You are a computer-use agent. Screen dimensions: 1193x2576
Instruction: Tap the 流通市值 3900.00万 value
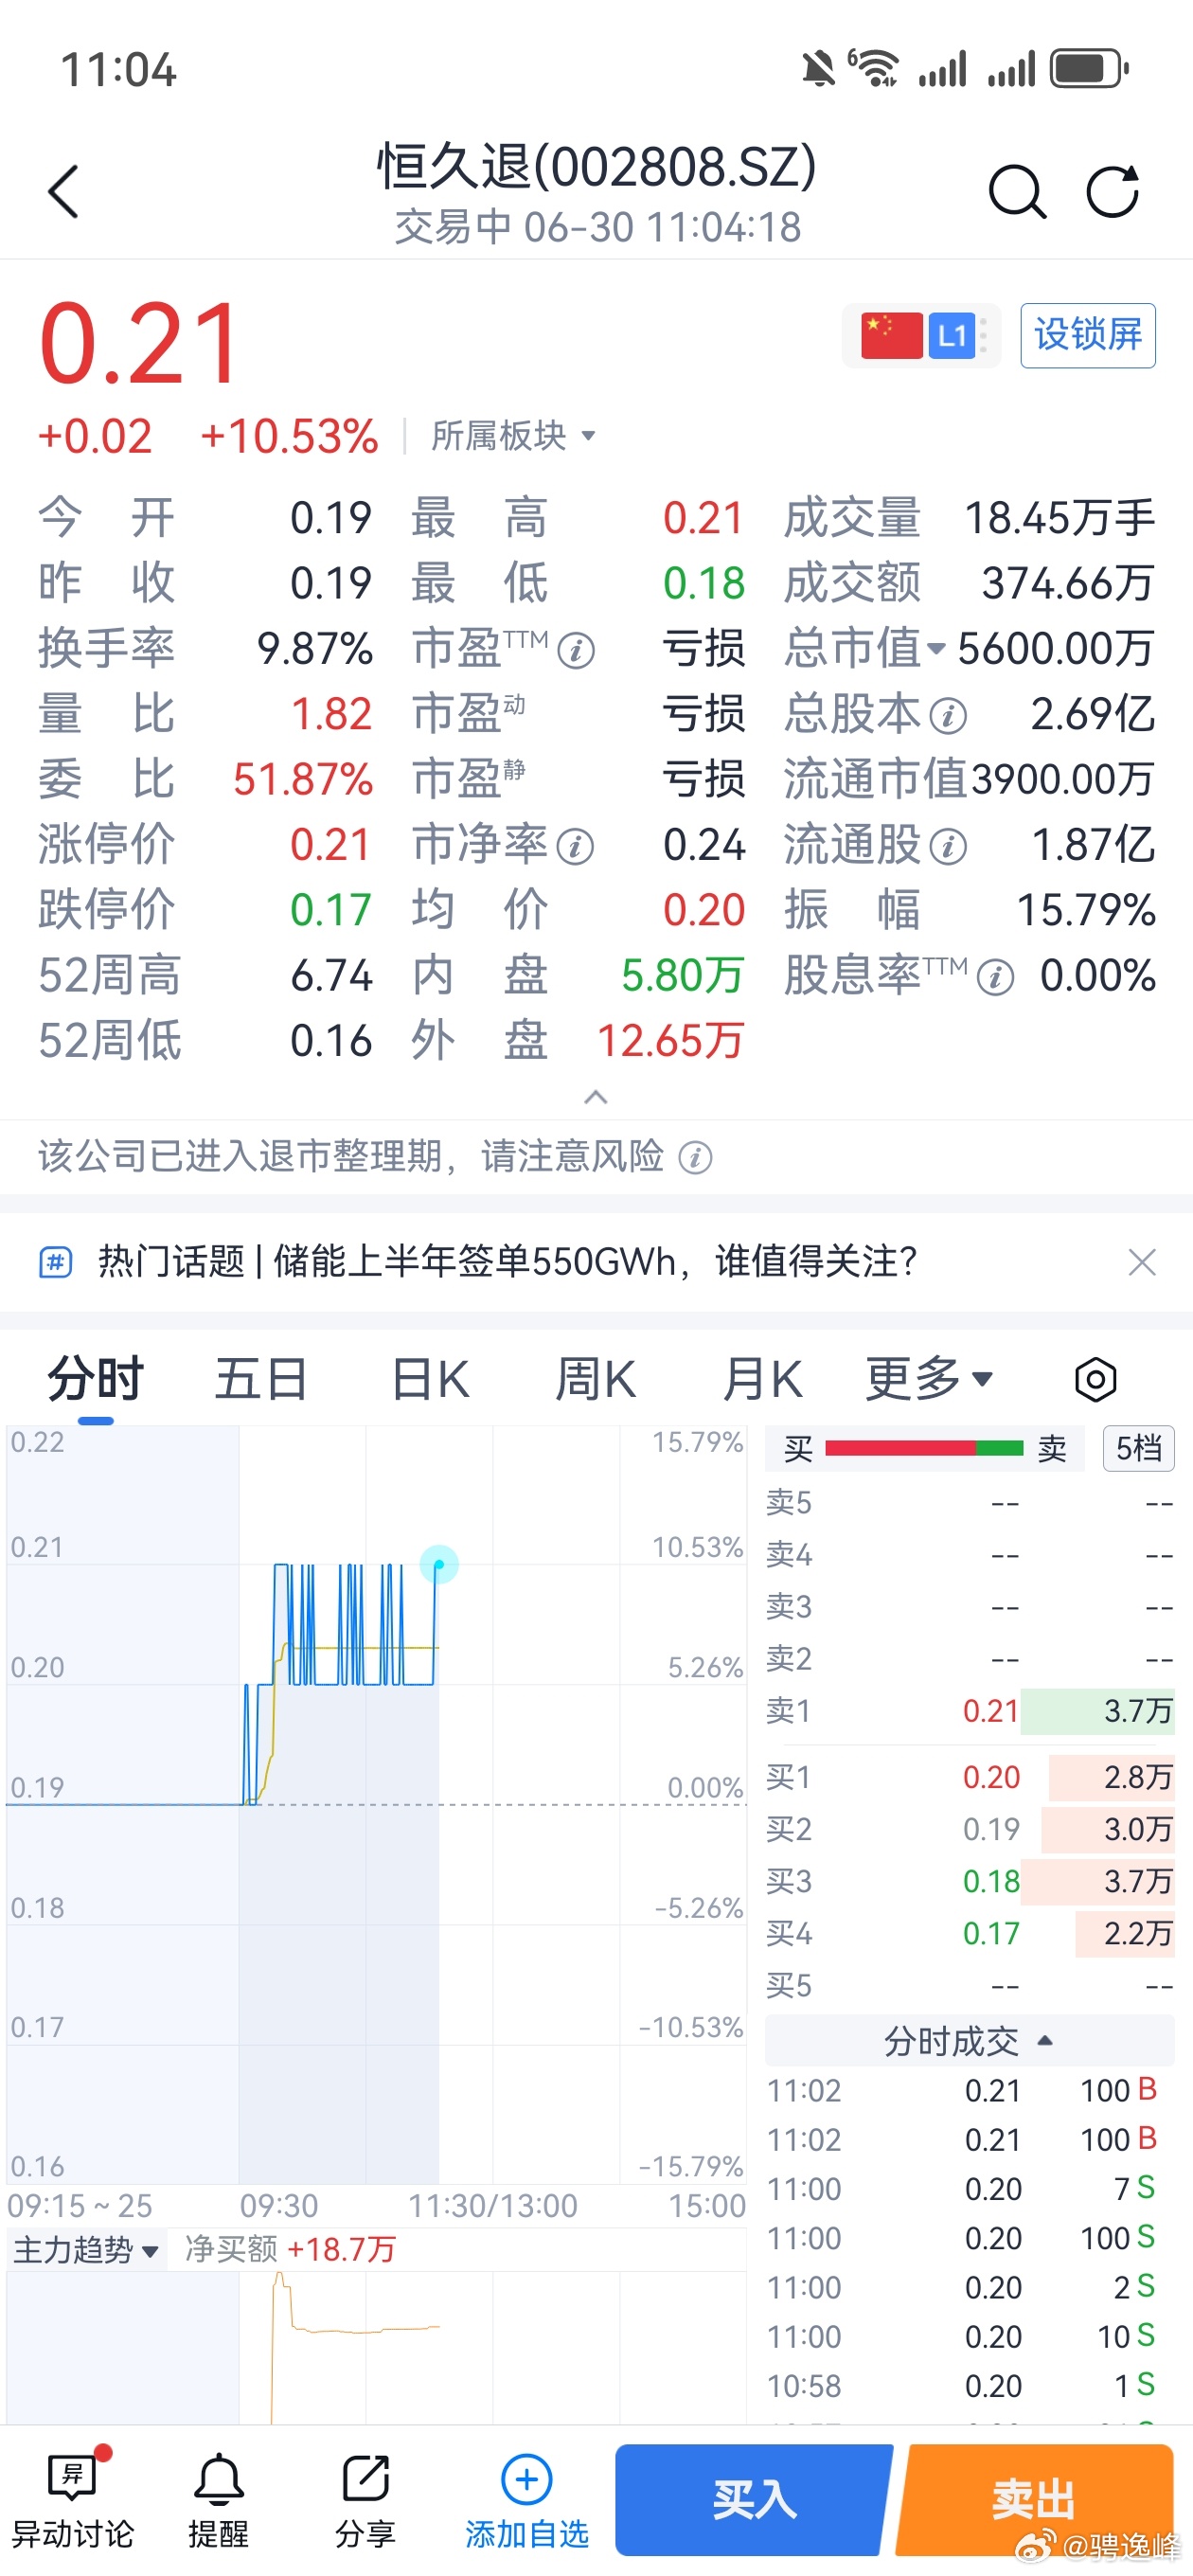point(1062,780)
